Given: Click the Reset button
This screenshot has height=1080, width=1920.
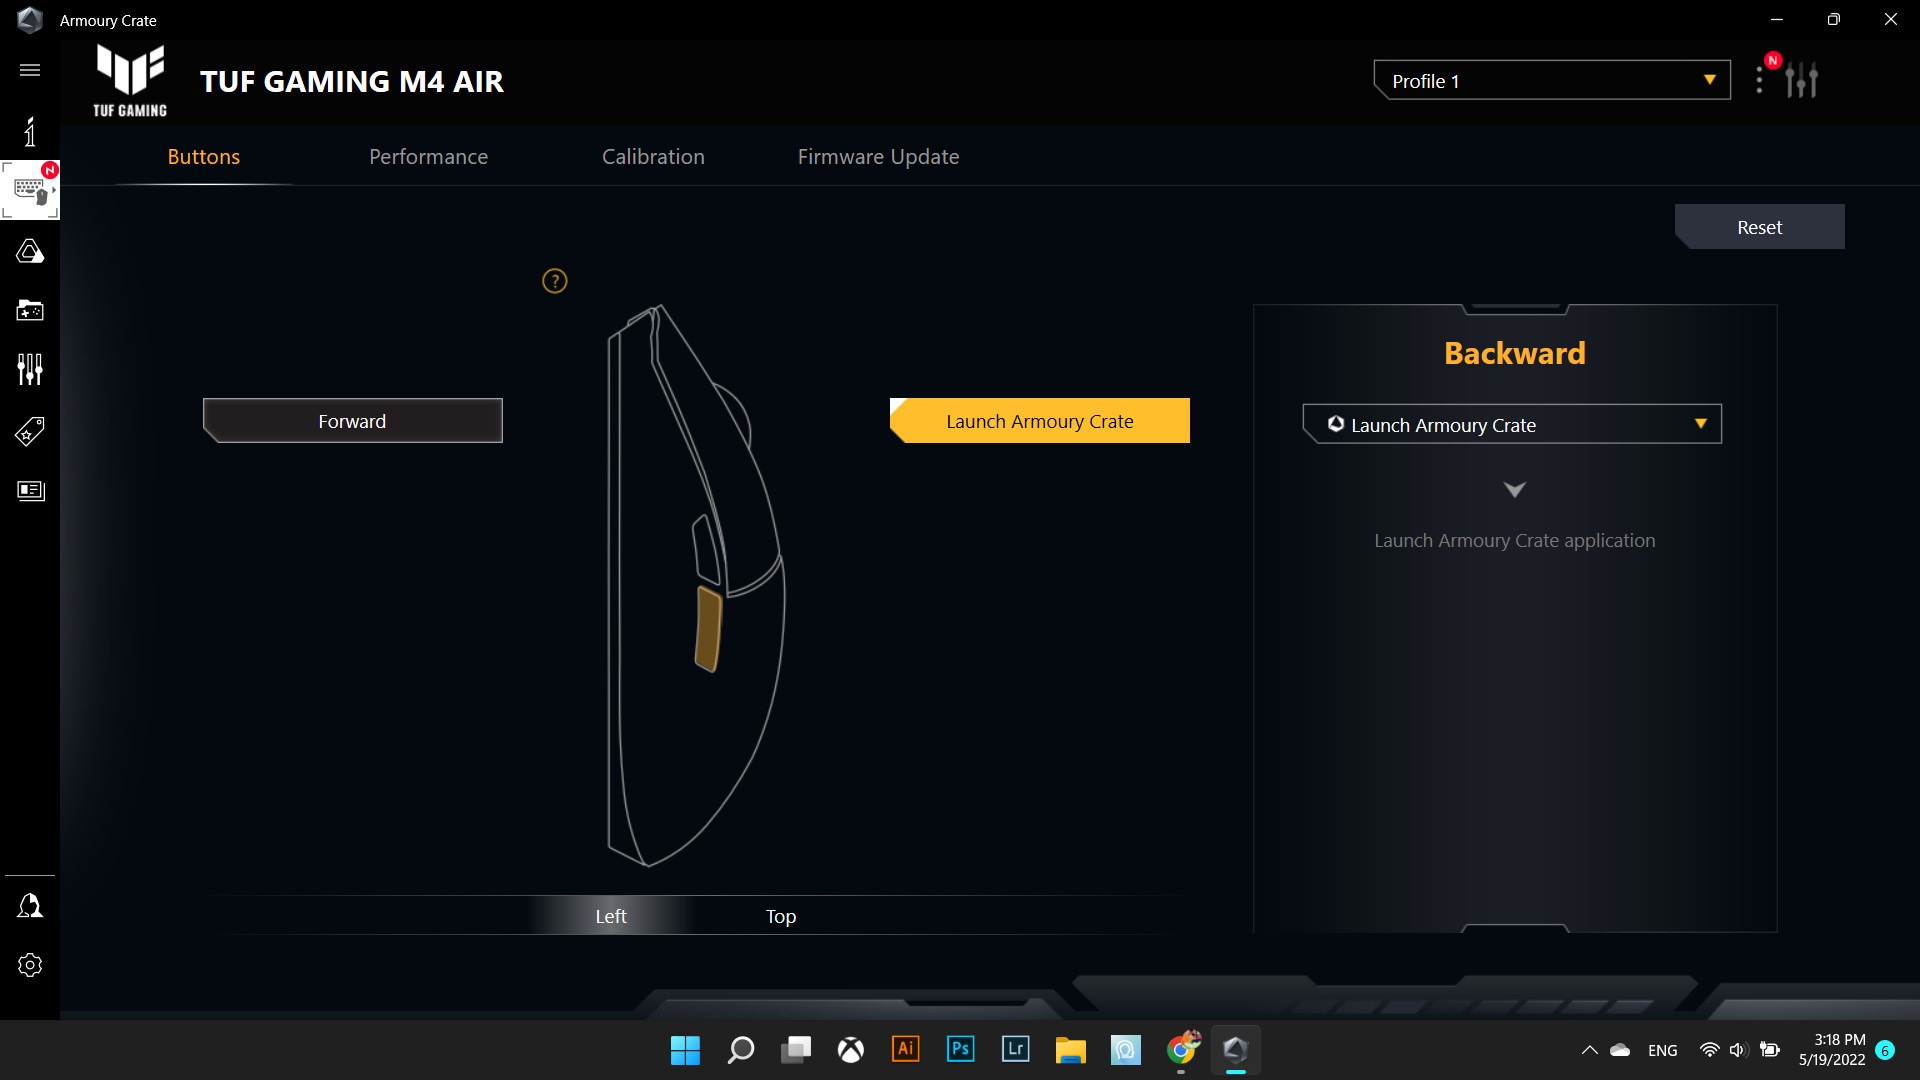Looking at the screenshot, I should [x=1760, y=227].
